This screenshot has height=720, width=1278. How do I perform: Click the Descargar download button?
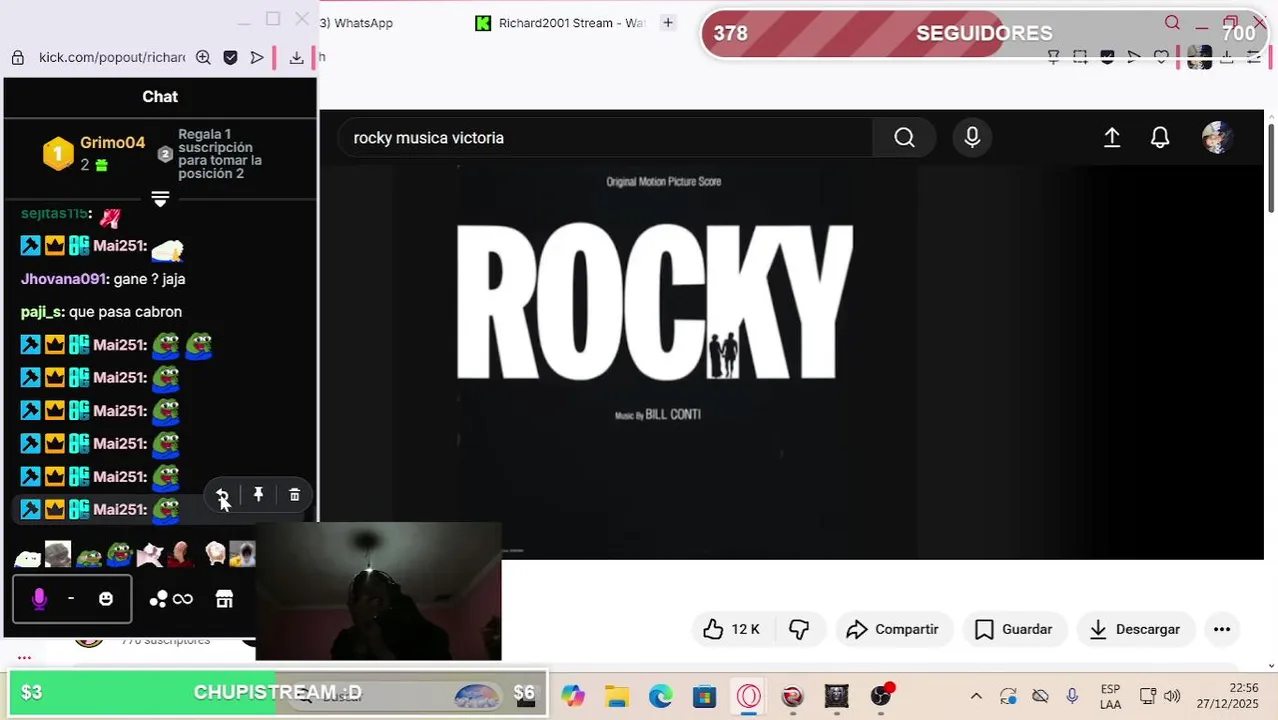[x=1135, y=629]
